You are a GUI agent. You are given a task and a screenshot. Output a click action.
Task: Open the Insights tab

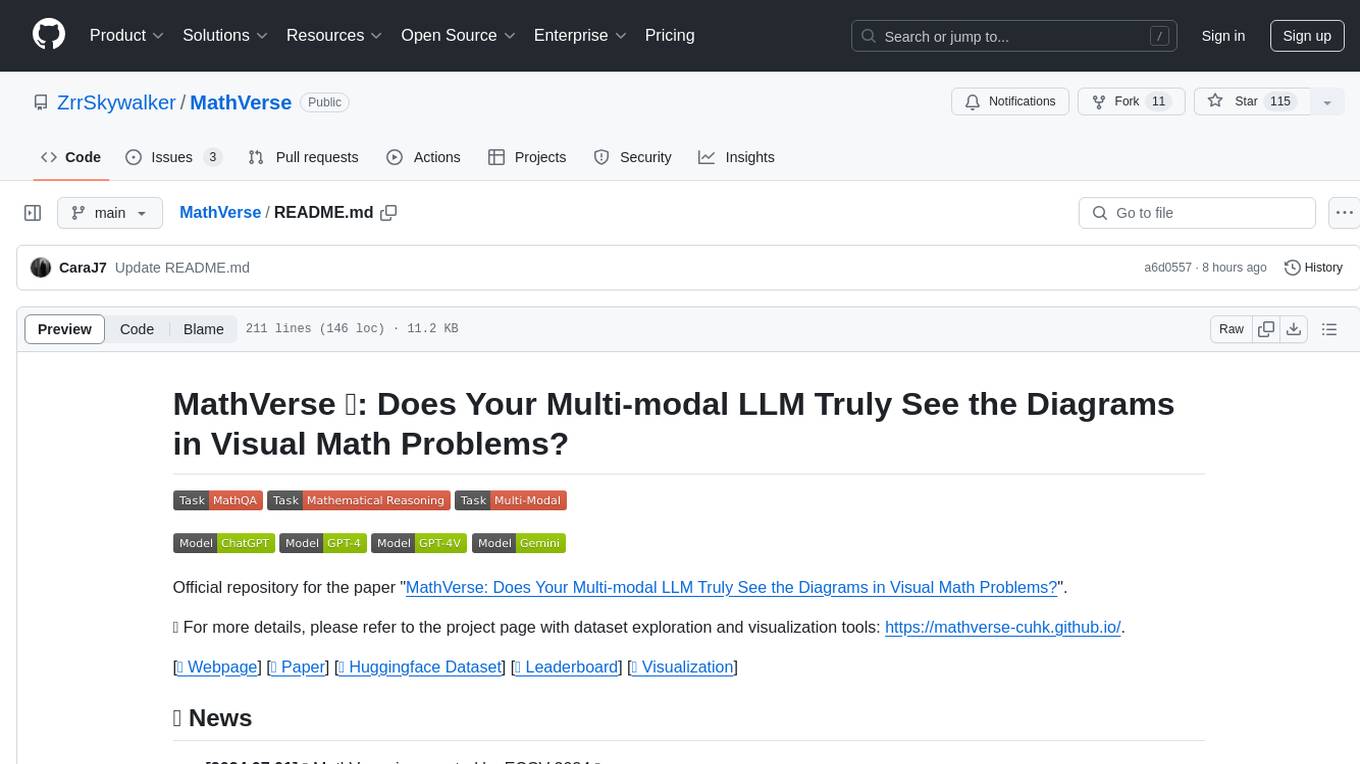(736, 157)
